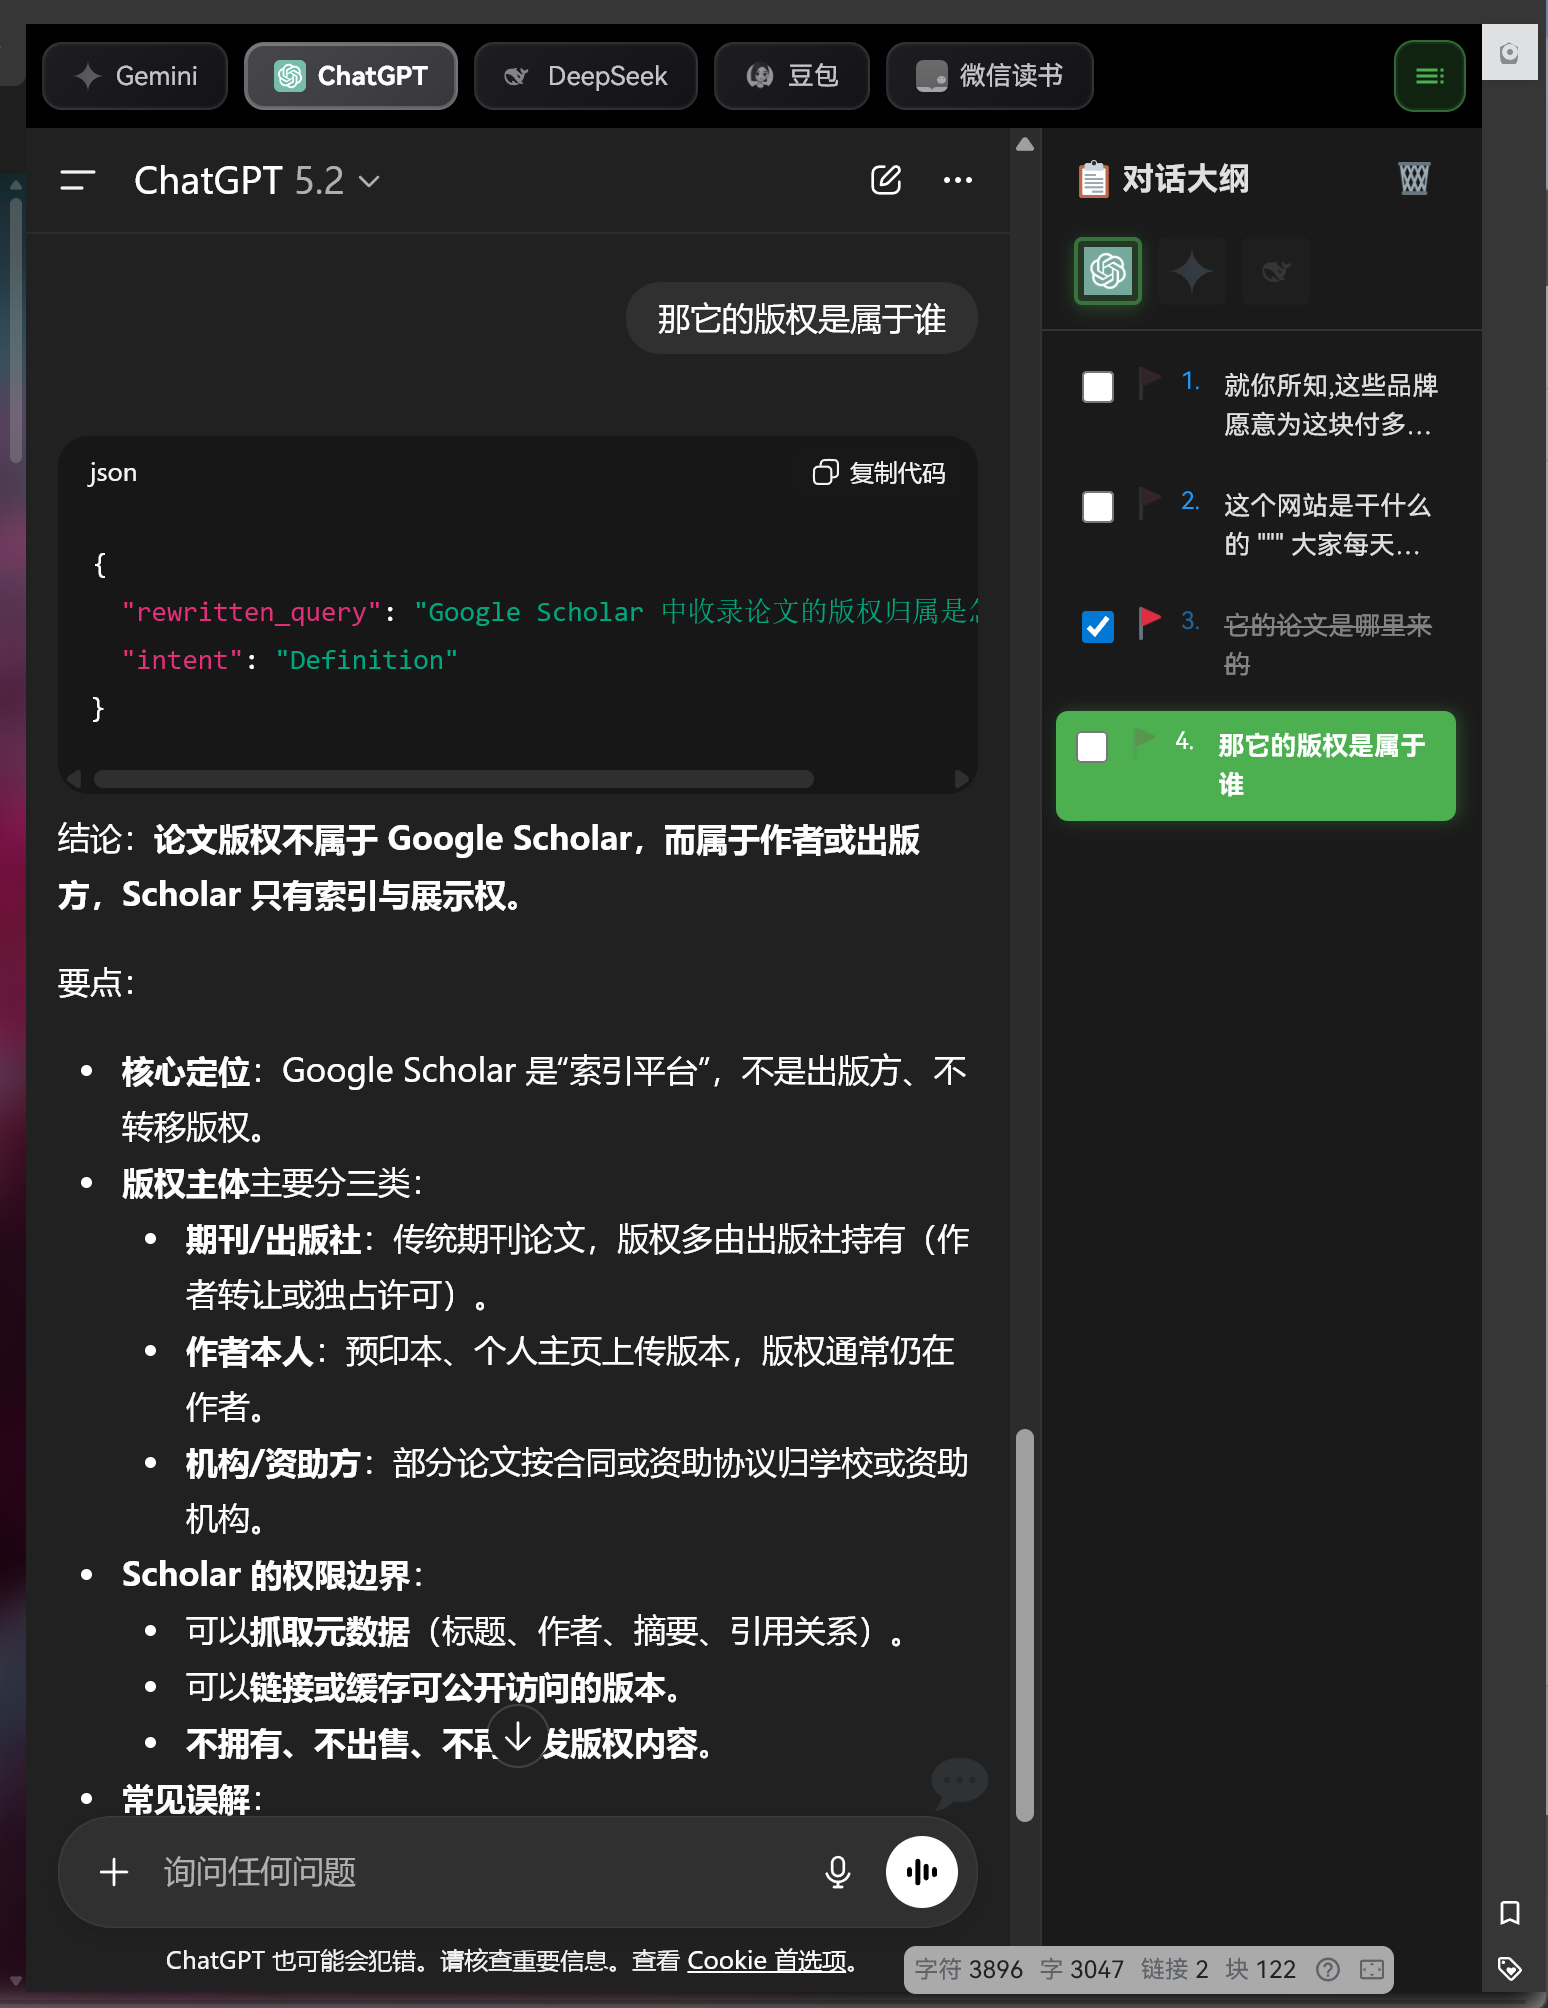Jump to outline item 就你所知,这些品牌
This screenshot has height=2008, width=1548.
[1331, 405]
